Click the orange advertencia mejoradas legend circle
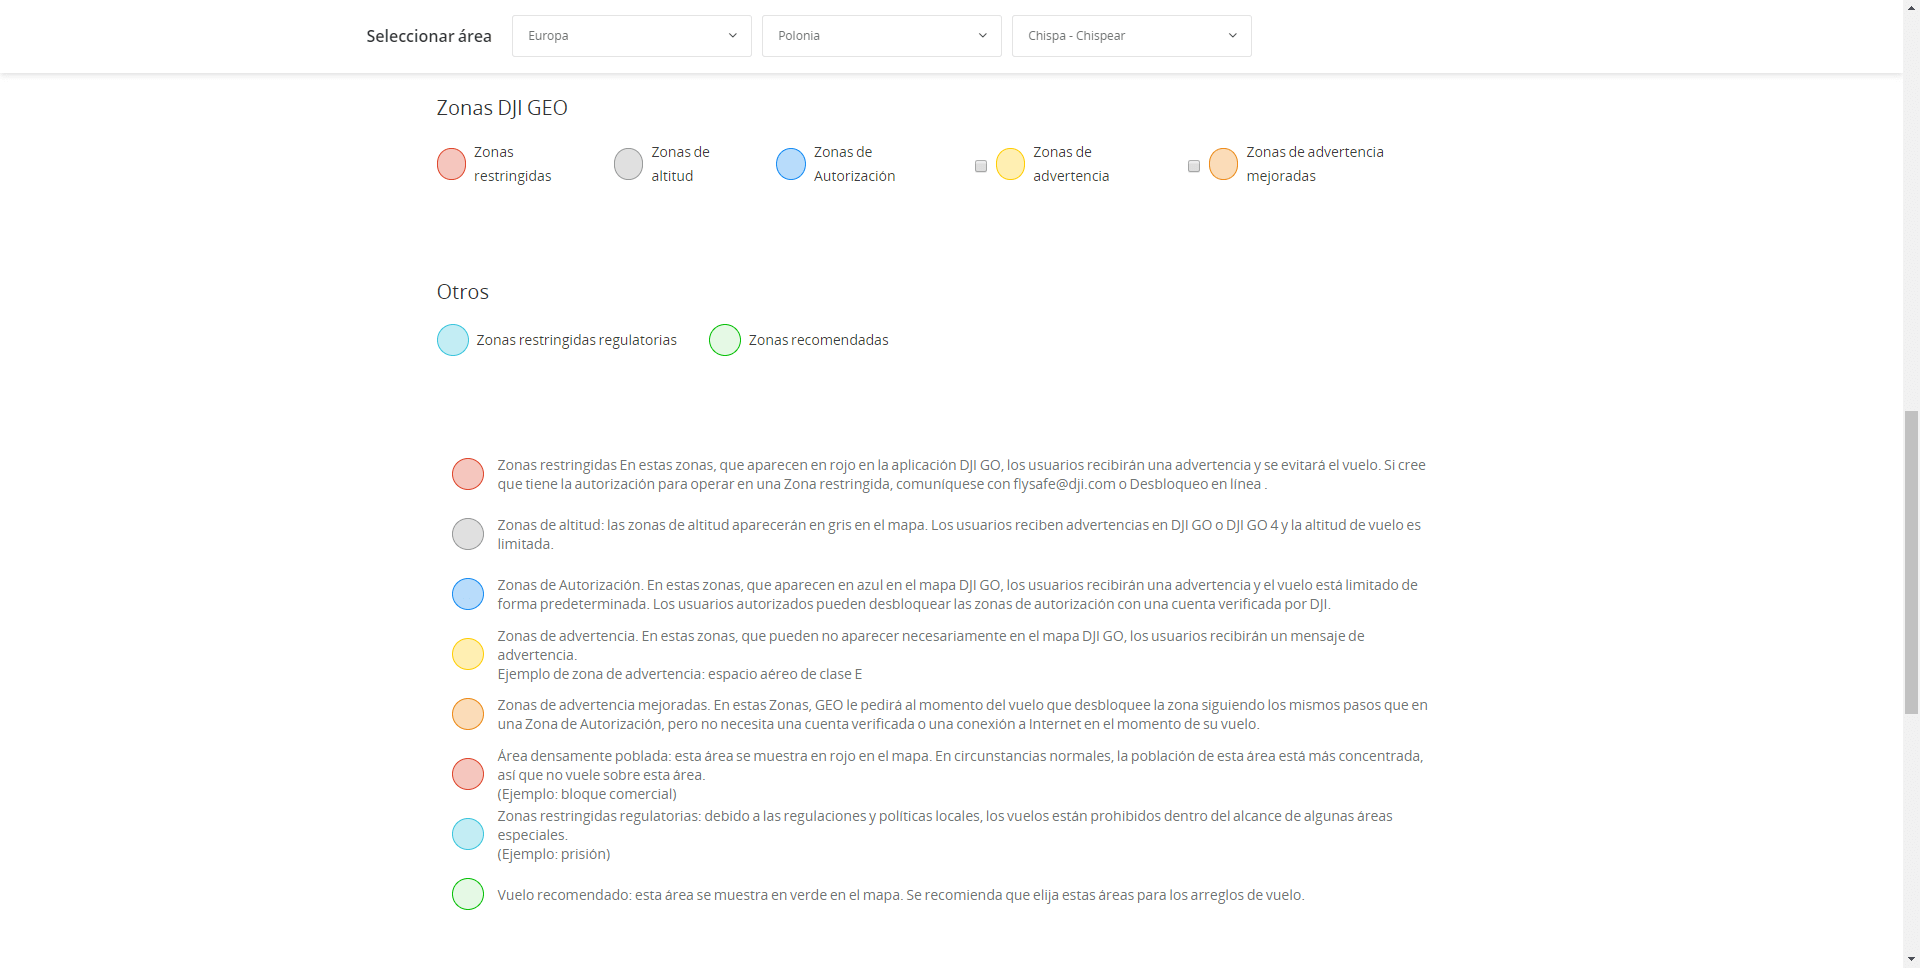1920x968 pixels. [x=1223, y=164]
